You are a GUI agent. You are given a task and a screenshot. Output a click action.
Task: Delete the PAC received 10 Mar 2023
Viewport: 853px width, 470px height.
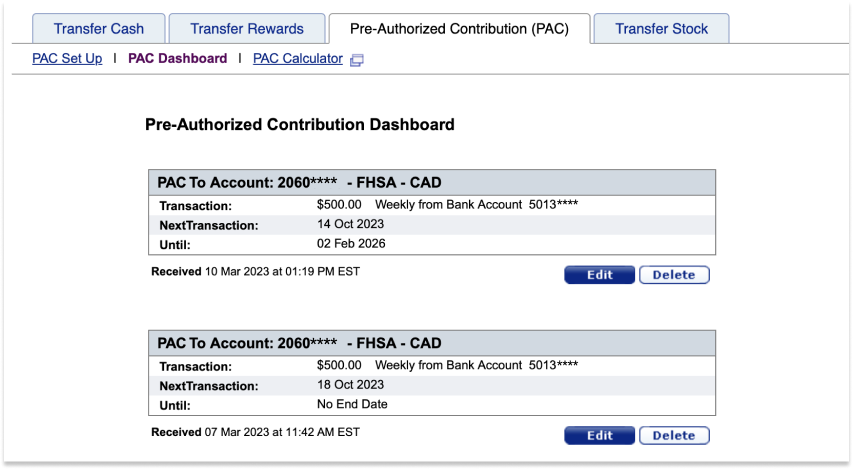(x=674, y=275)
